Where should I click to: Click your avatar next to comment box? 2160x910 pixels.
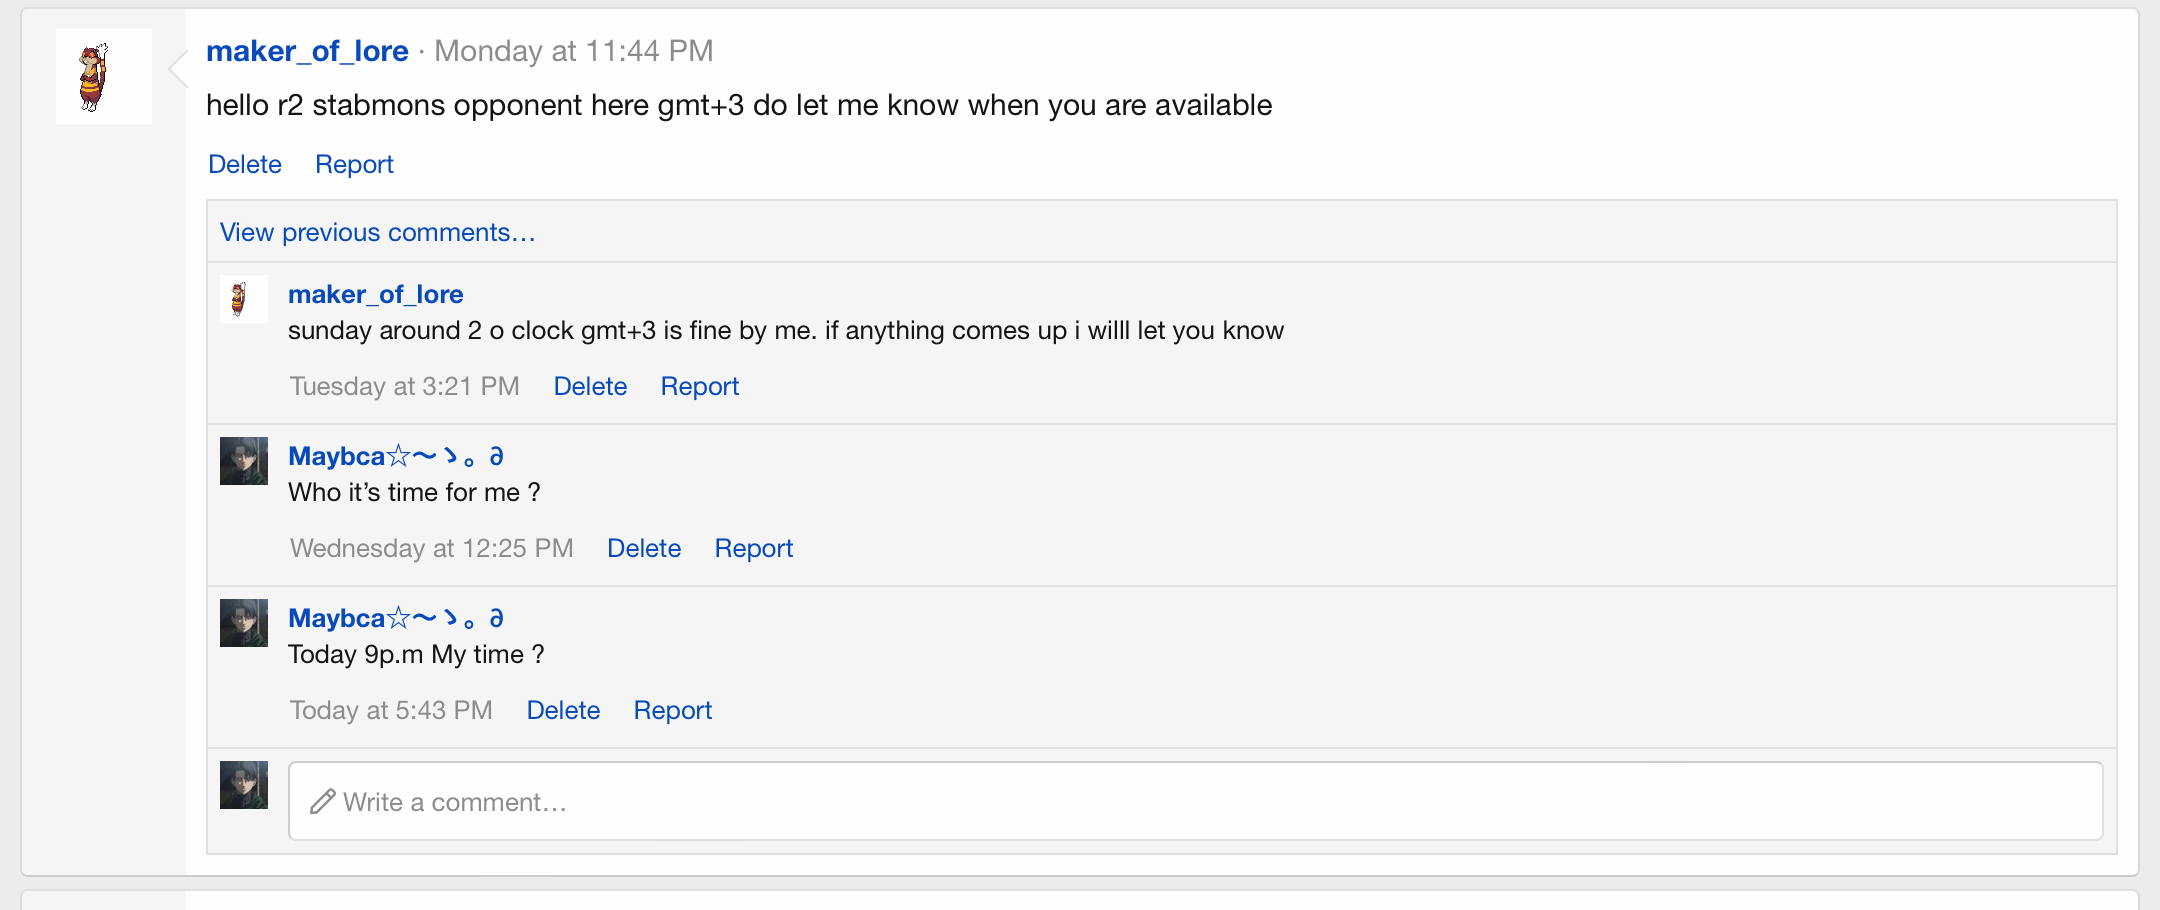coord(244,785)
